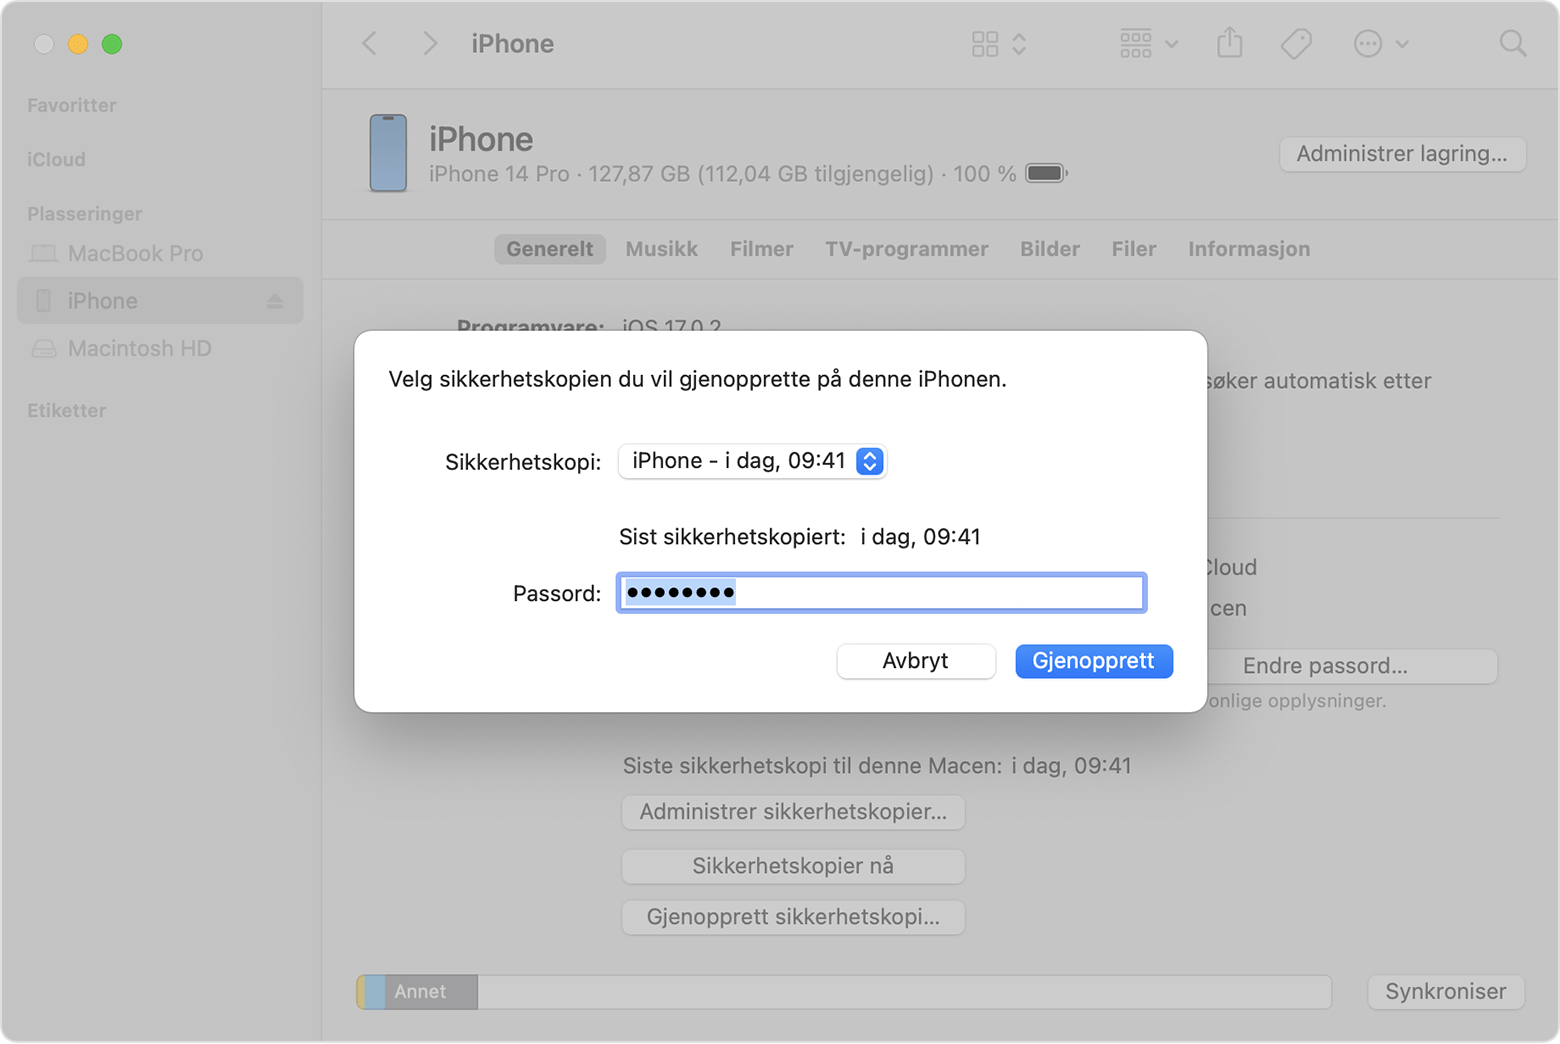
Task: Switch to the Filmer tab
Action: [762, 249]
